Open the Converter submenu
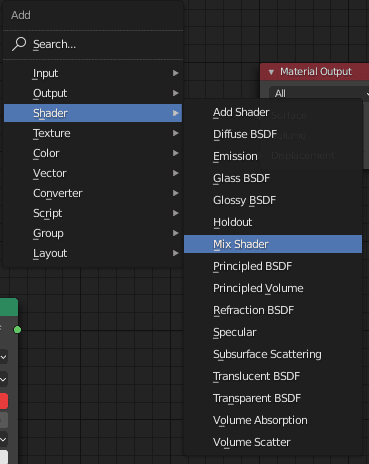The height and width of the screenshot is (464, 369). [93, 193]
